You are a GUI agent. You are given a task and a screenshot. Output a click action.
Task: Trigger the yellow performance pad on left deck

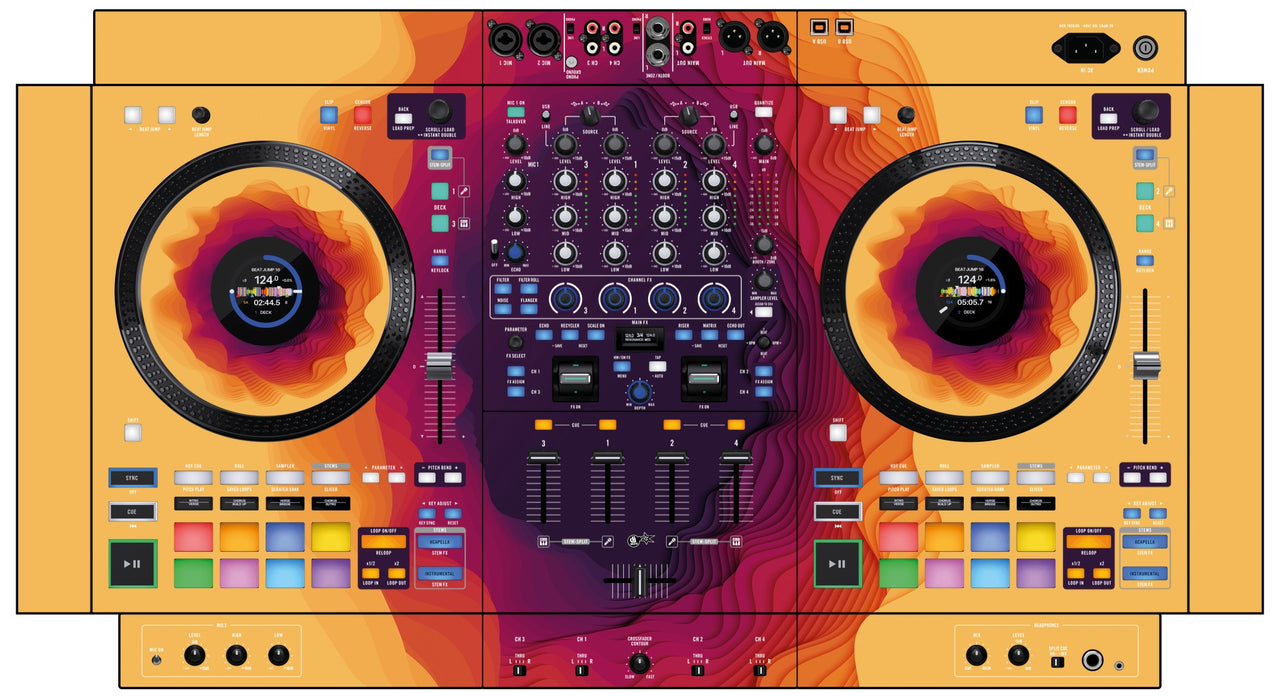point(330,537)
